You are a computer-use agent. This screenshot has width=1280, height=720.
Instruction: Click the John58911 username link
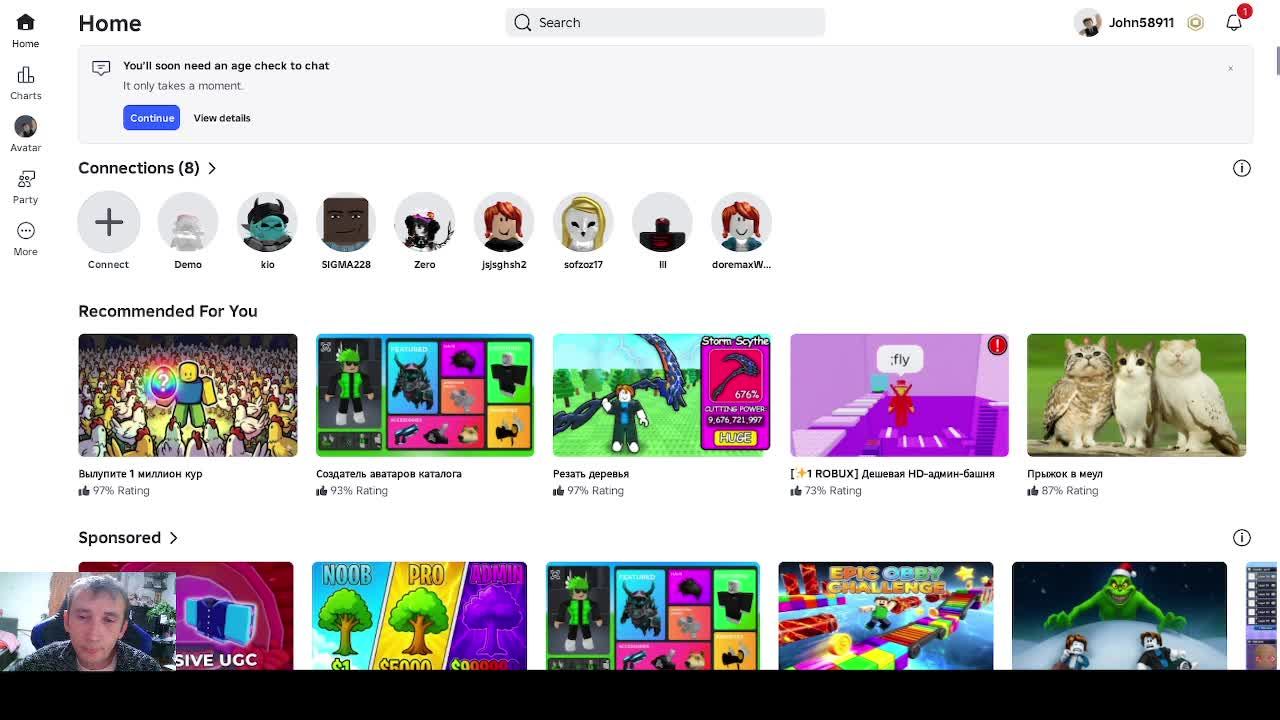(1141, 22)
